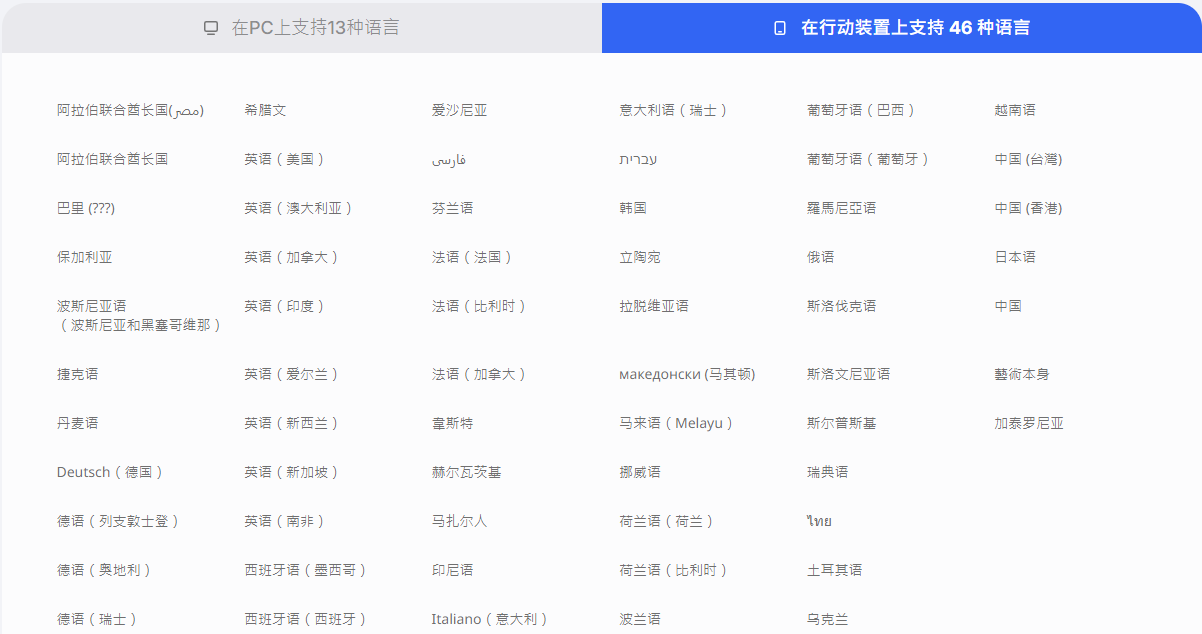Image resolution: width=1202 pixels, height=634 pixels.
Task: Click 英语（印度）
Action: pyautogui.click(x=286, y=306)
